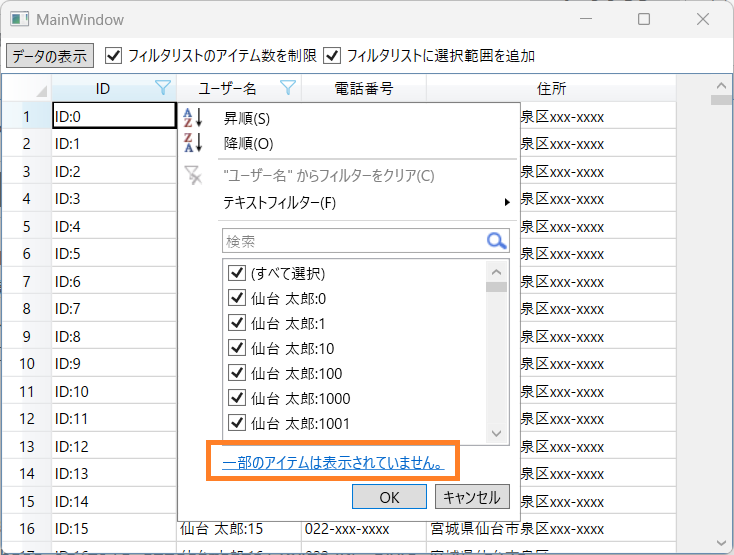Image resolution: width=734 pixels, height=555 pixels.
Task: Click the select-all corner of the data grid
Action: click(27, 88)
